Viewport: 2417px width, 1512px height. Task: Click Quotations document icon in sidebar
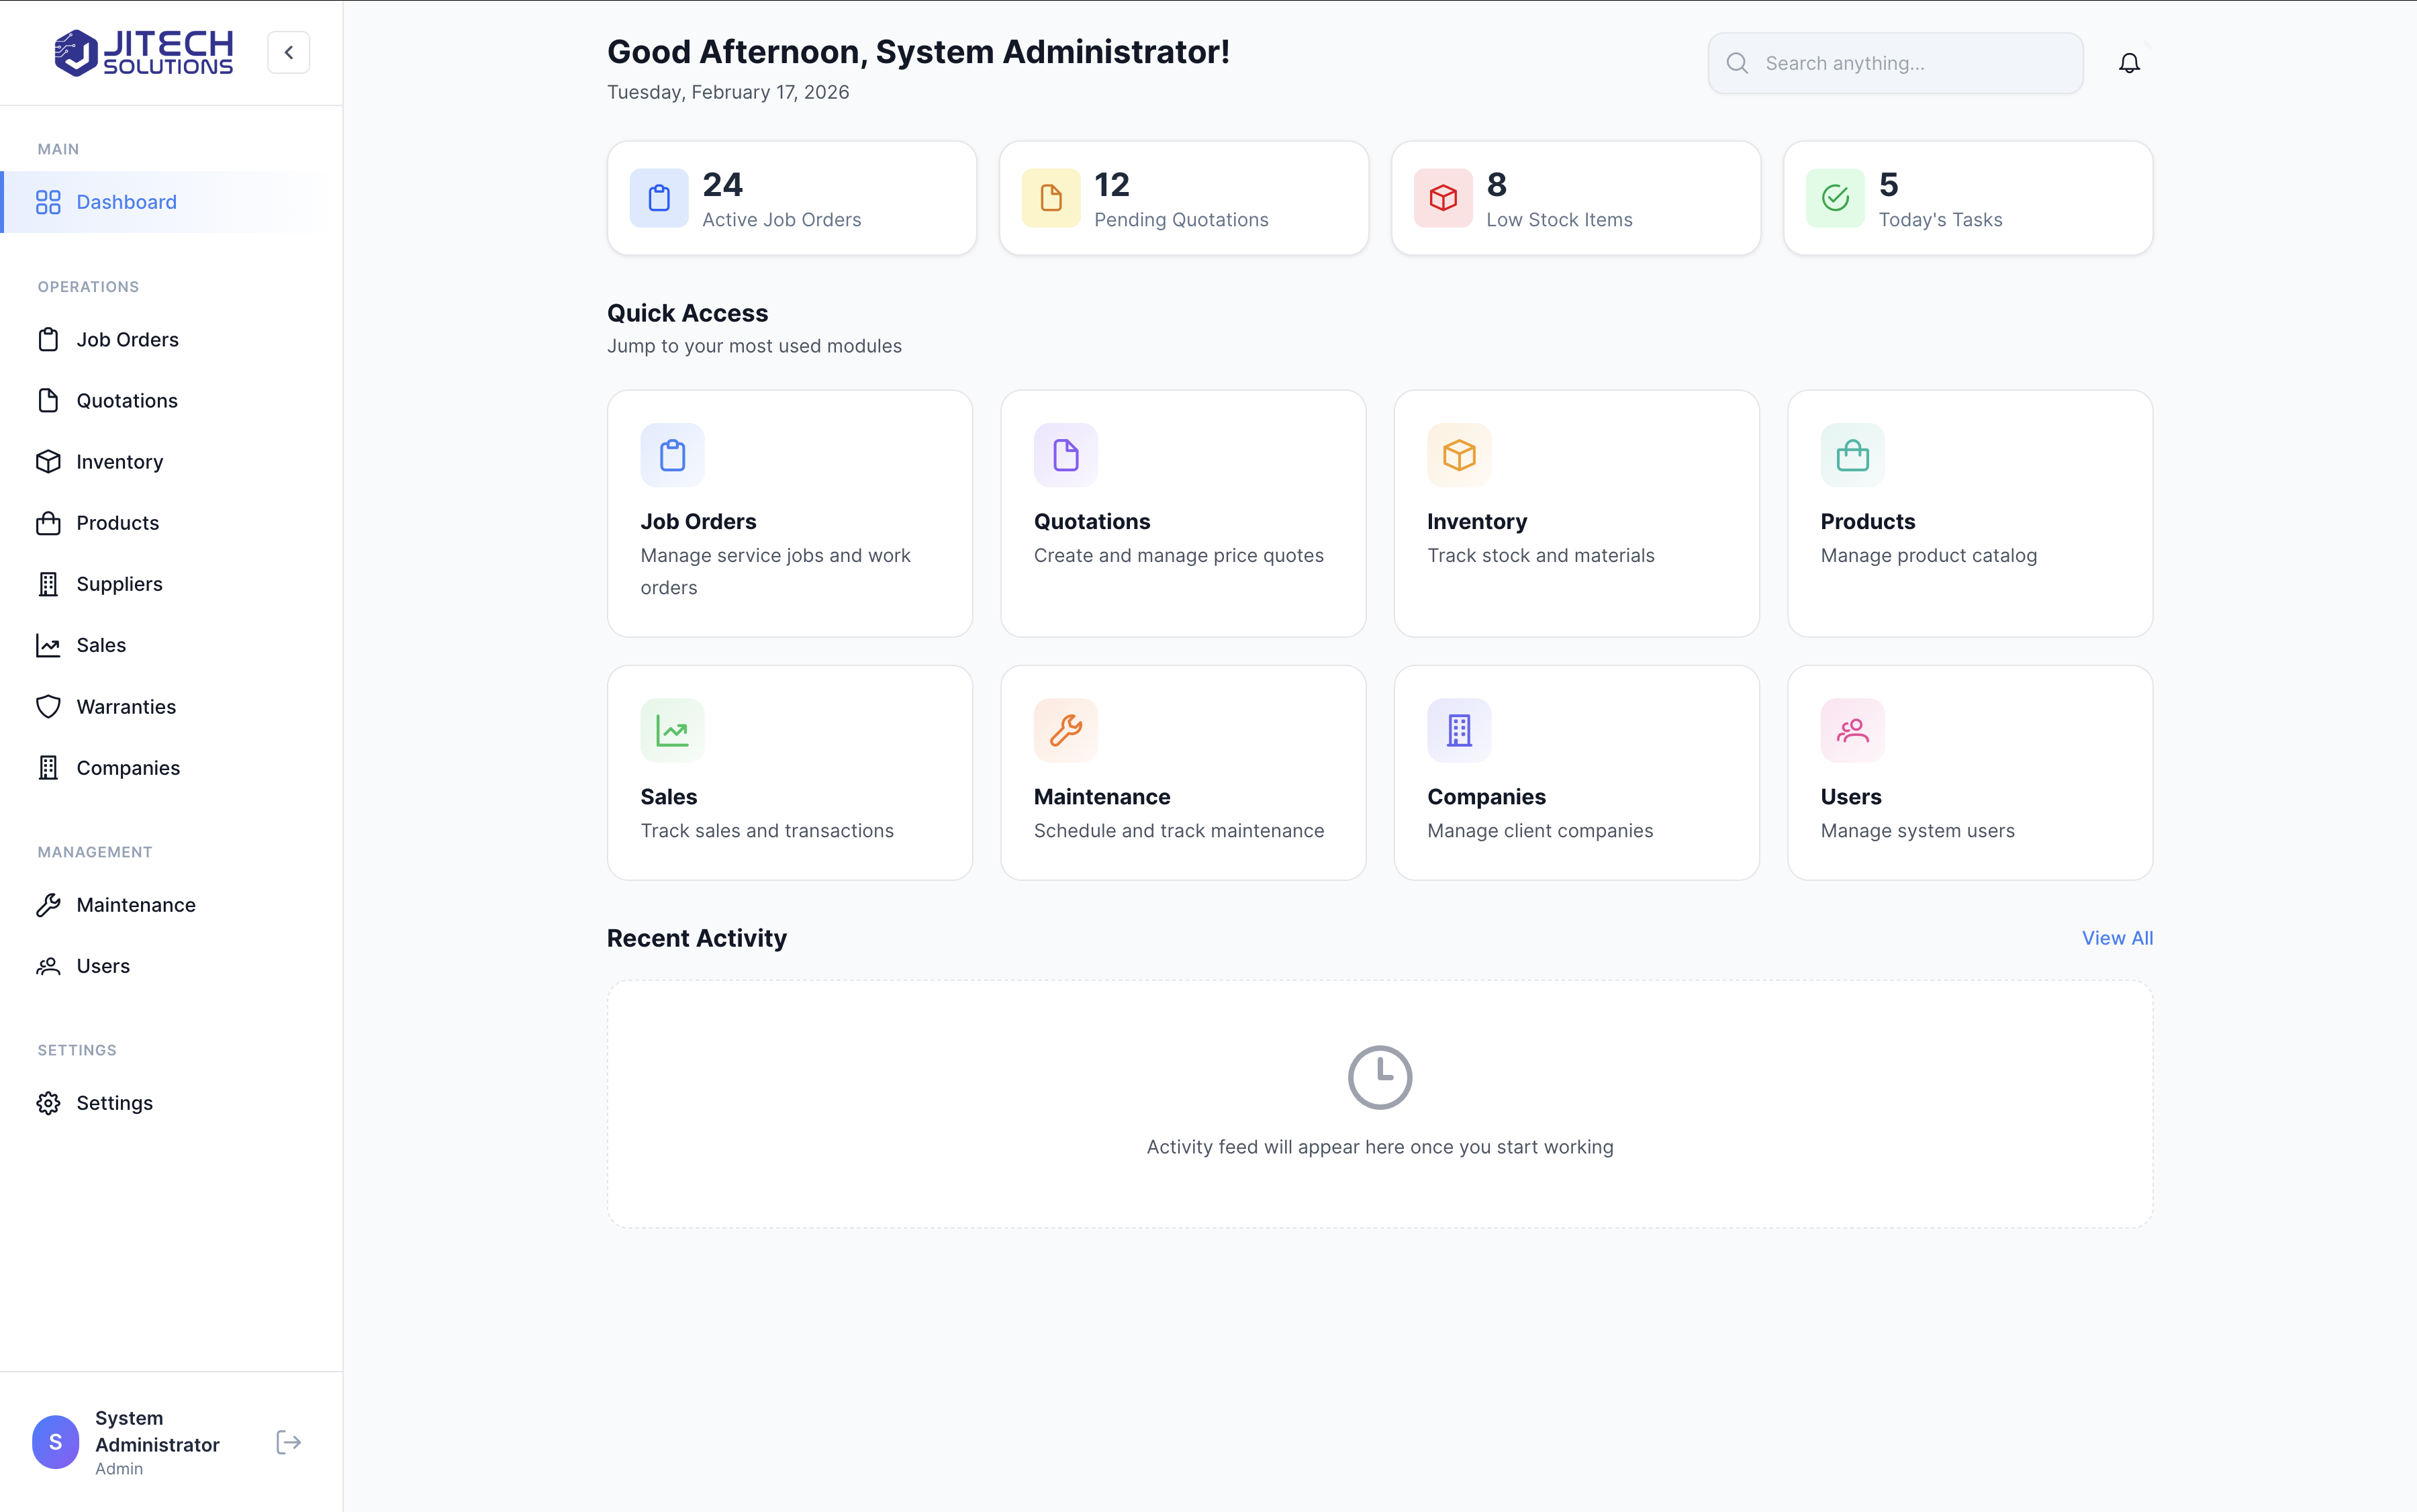48,401
